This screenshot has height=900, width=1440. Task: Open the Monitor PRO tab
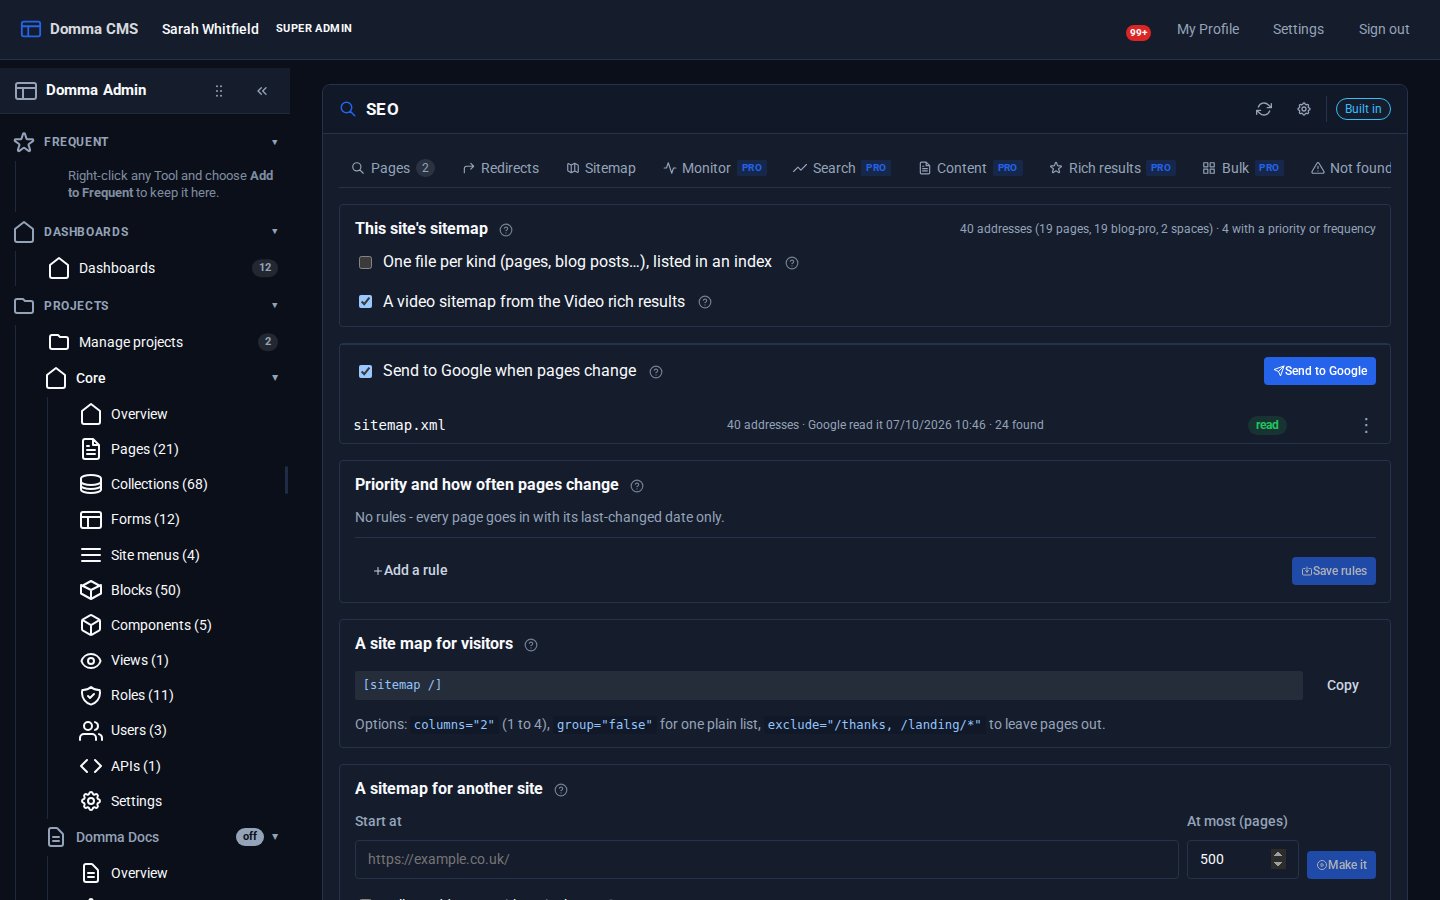coord(714,168)
